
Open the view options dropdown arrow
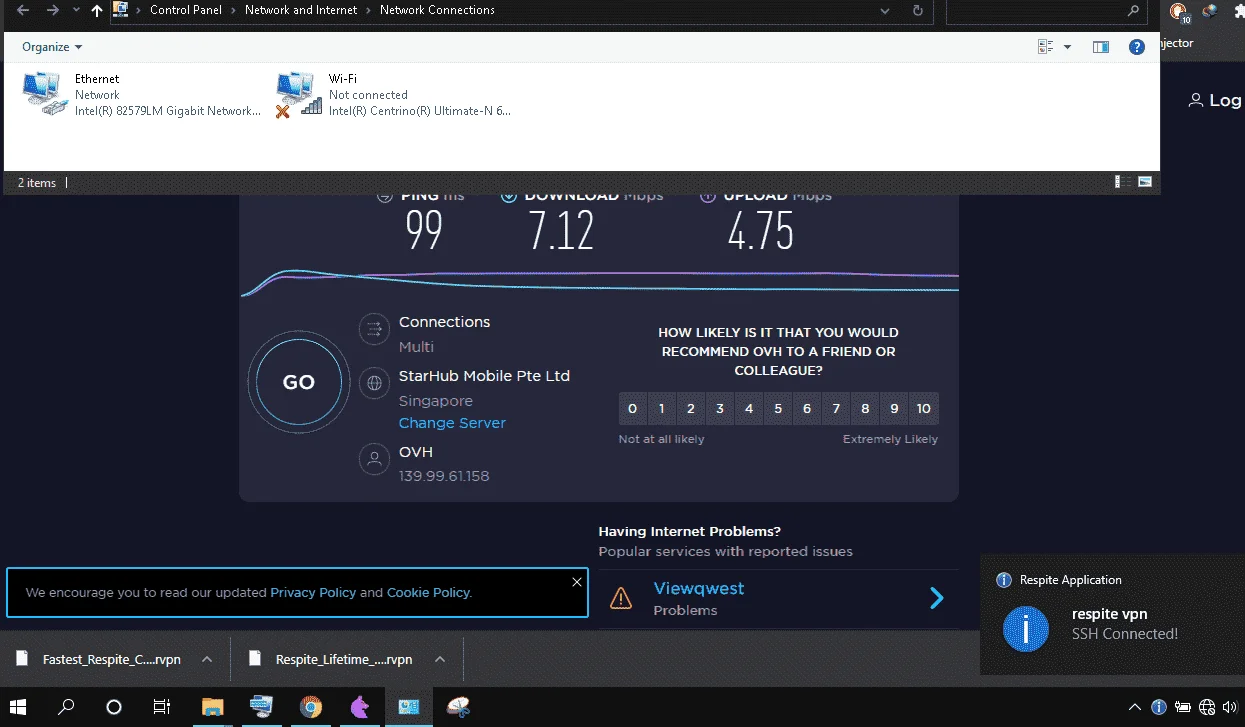[1067, 47]
